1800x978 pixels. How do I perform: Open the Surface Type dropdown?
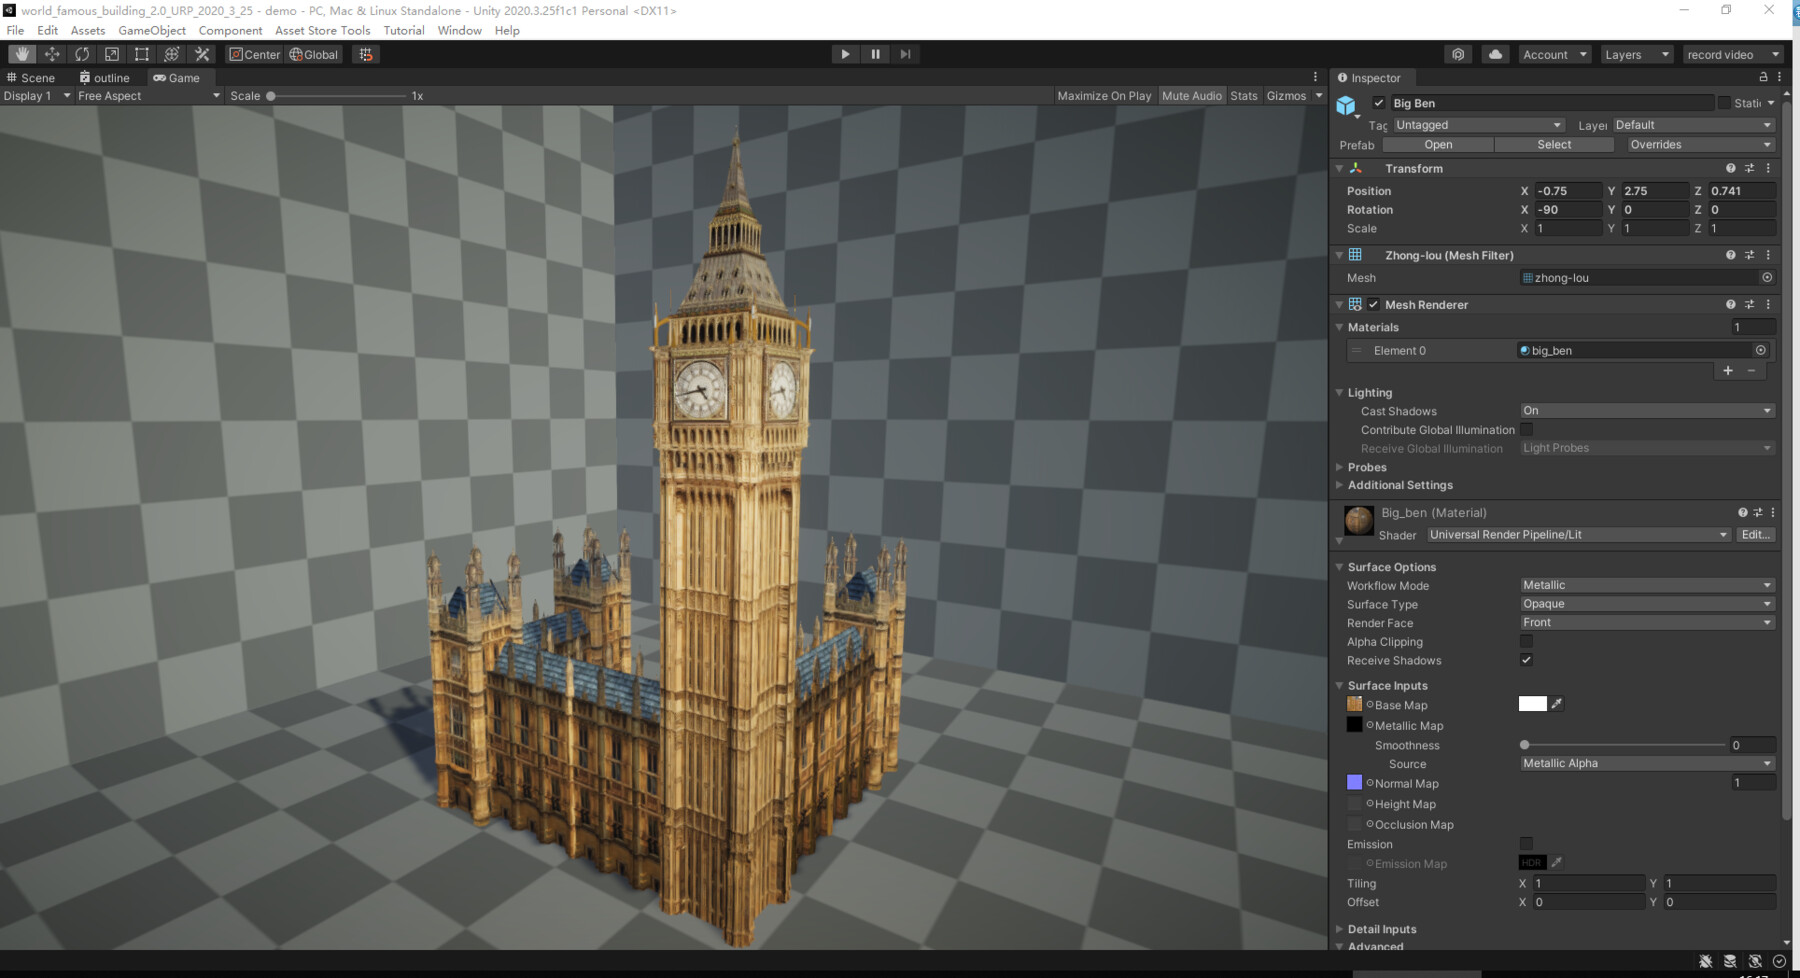[1646, 603]
